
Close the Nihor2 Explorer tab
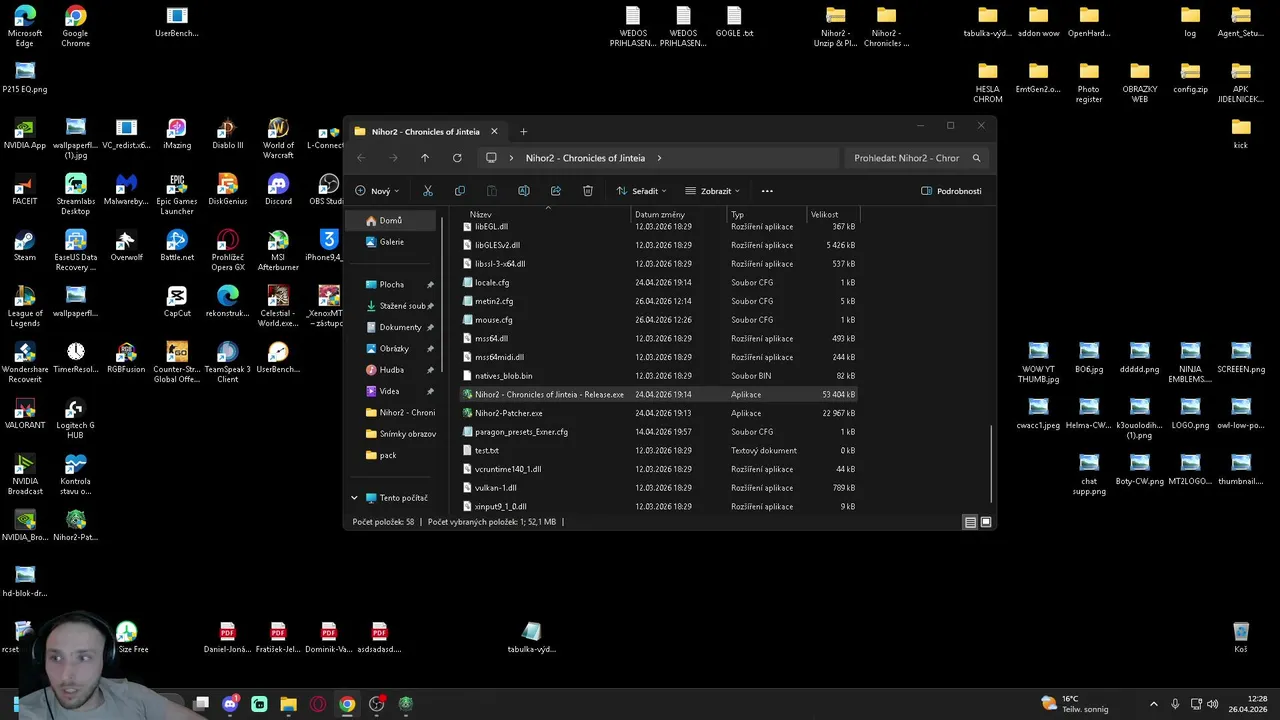(x=493, y=132)
